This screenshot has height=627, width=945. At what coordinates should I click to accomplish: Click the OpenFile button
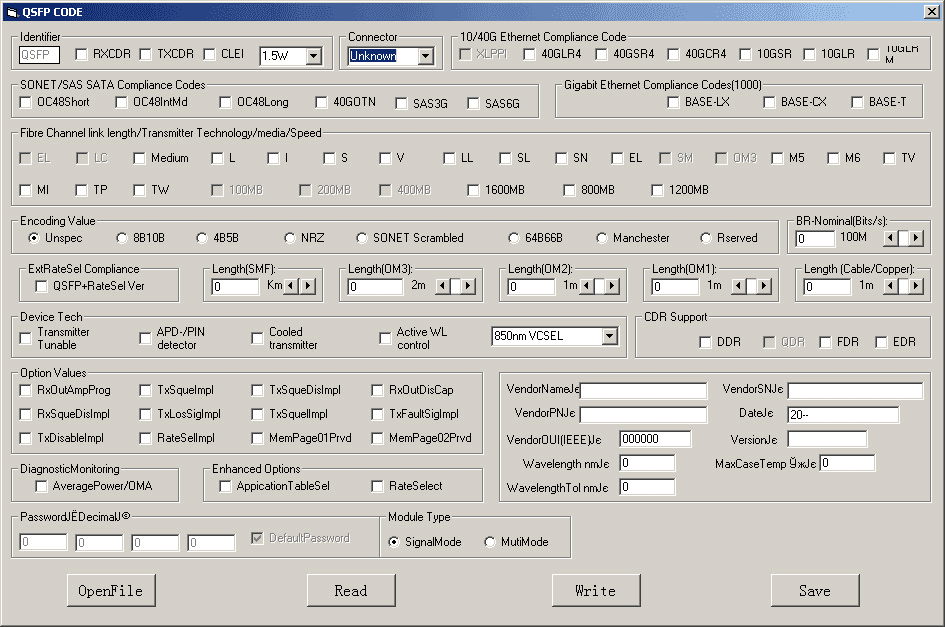[111, 590]
